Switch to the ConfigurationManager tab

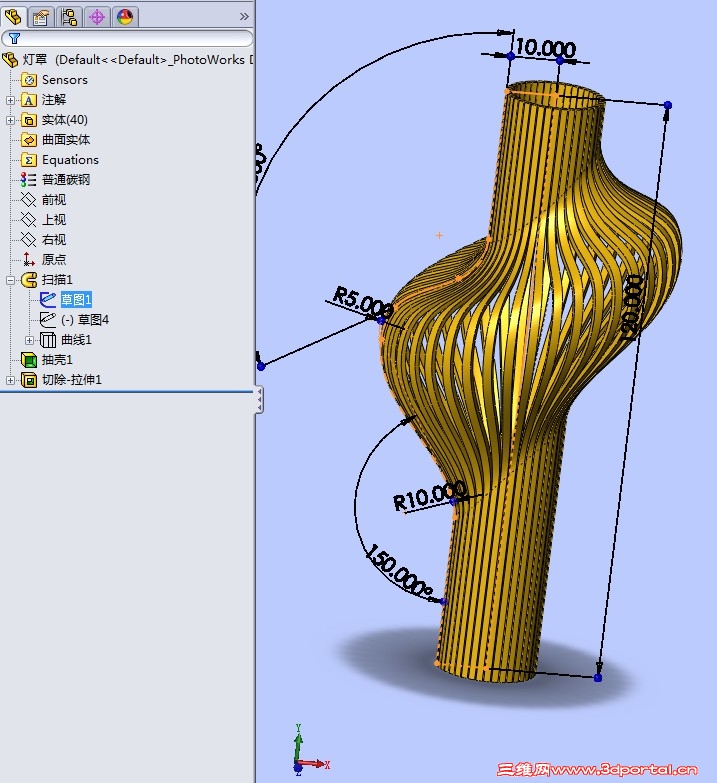69,17
